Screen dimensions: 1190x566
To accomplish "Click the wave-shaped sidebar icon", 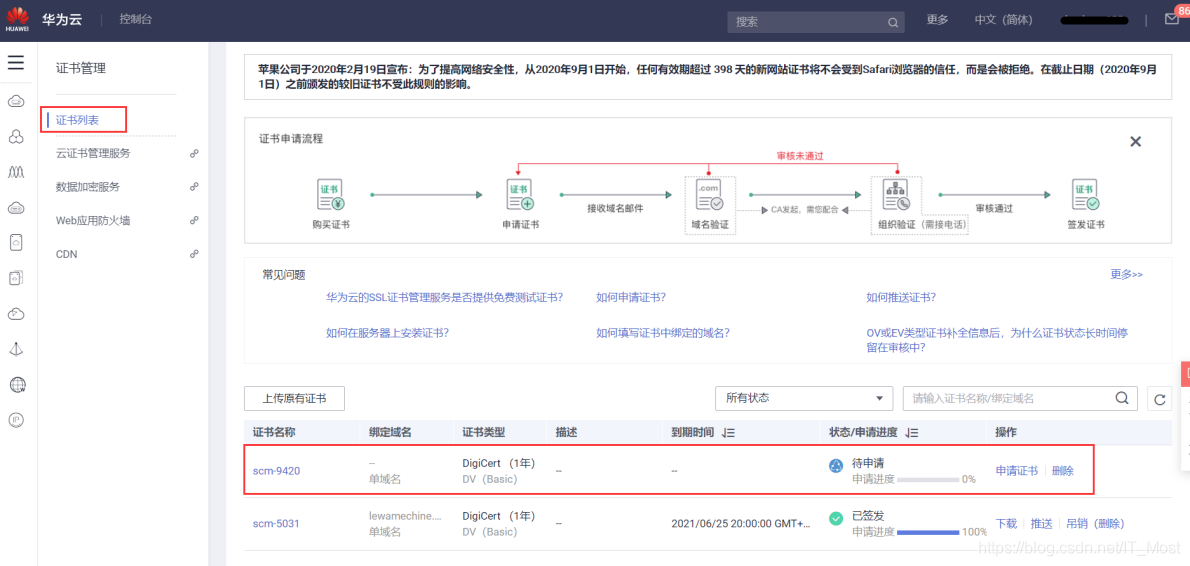I will tap(16, 171).
